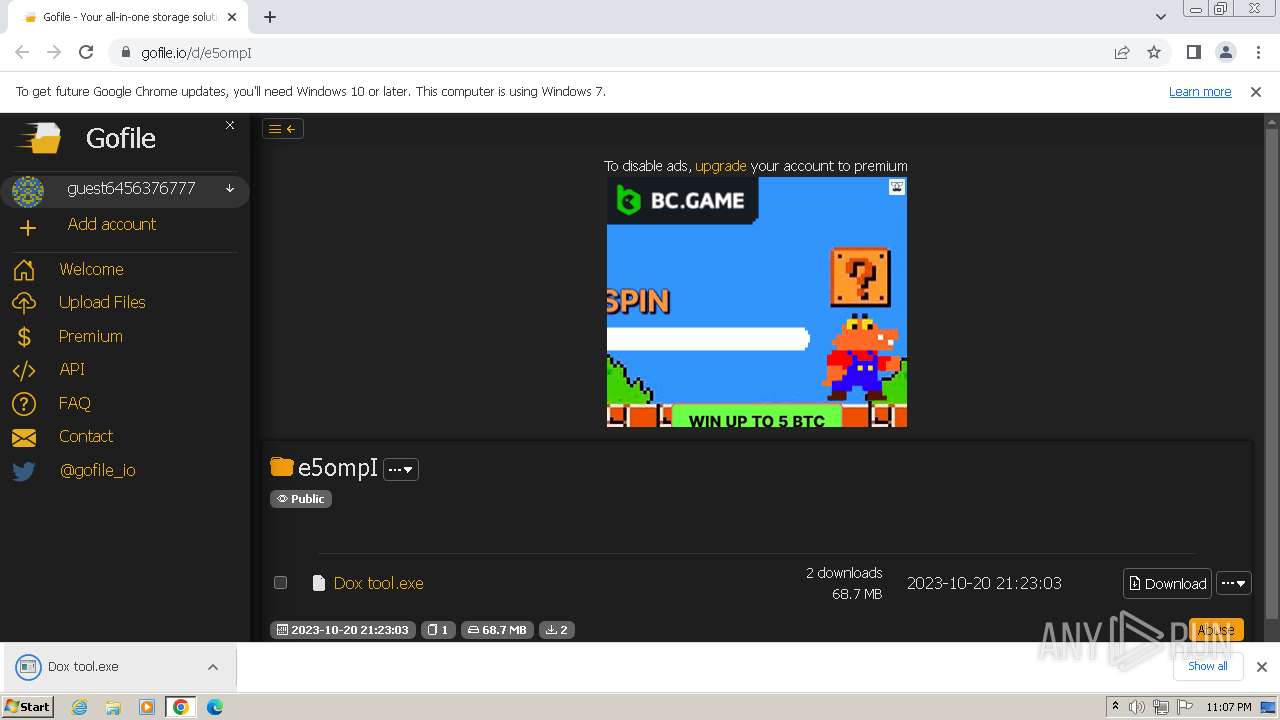Click Show all downloads
The image size is (1280, 720).
1207,666
